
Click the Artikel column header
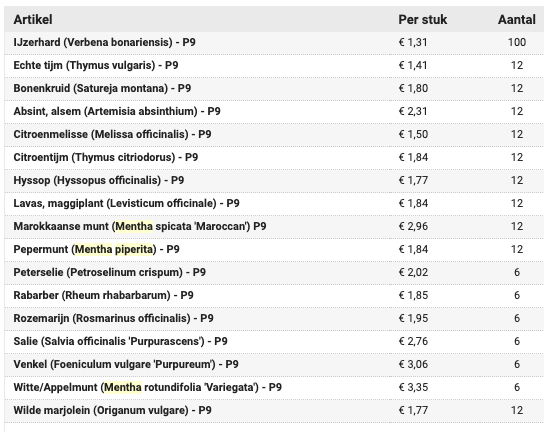(33, 19)
